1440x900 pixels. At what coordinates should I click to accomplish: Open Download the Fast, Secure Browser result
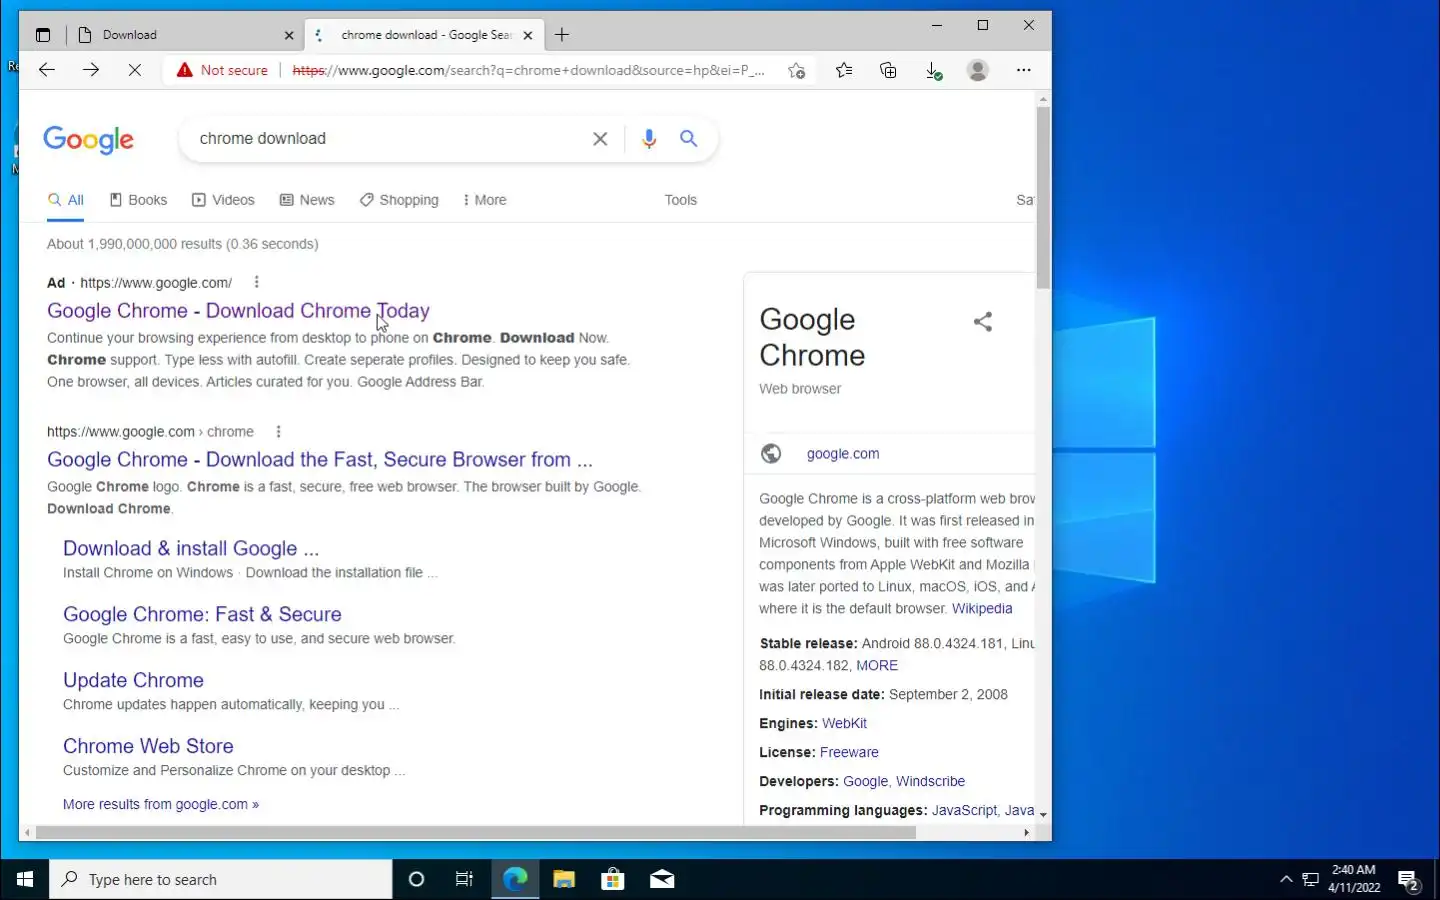point(320,460)
